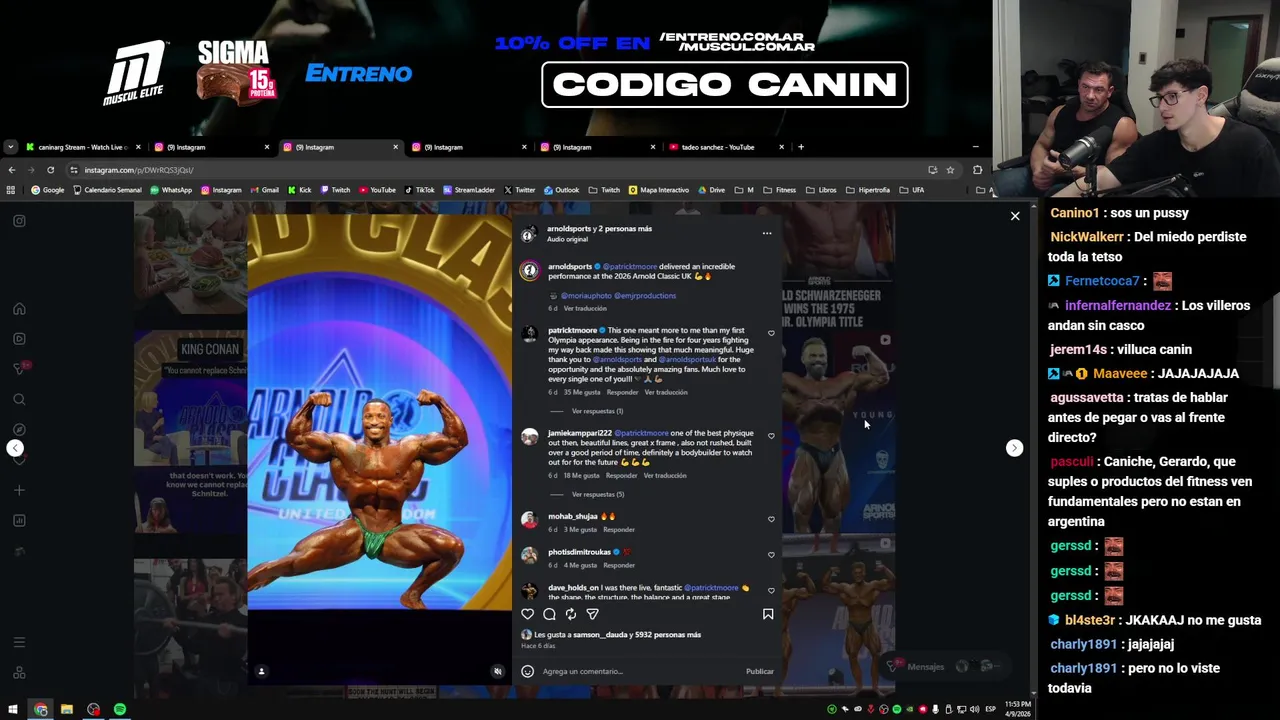Open the hamburger More menu in sidebar

tap(19, 642)
